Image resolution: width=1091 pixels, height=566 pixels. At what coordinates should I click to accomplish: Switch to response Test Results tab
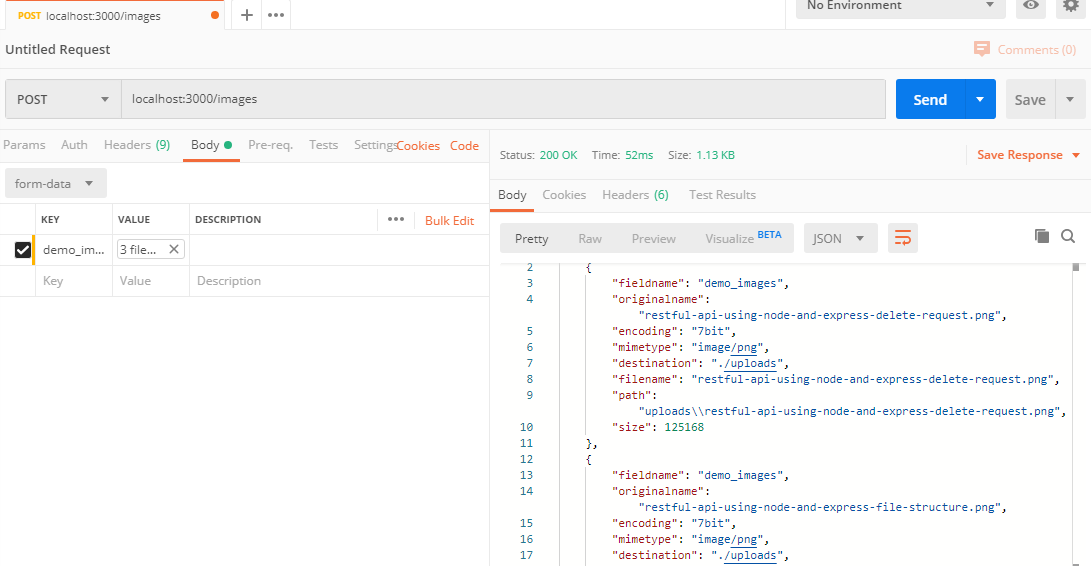(722, 195)
